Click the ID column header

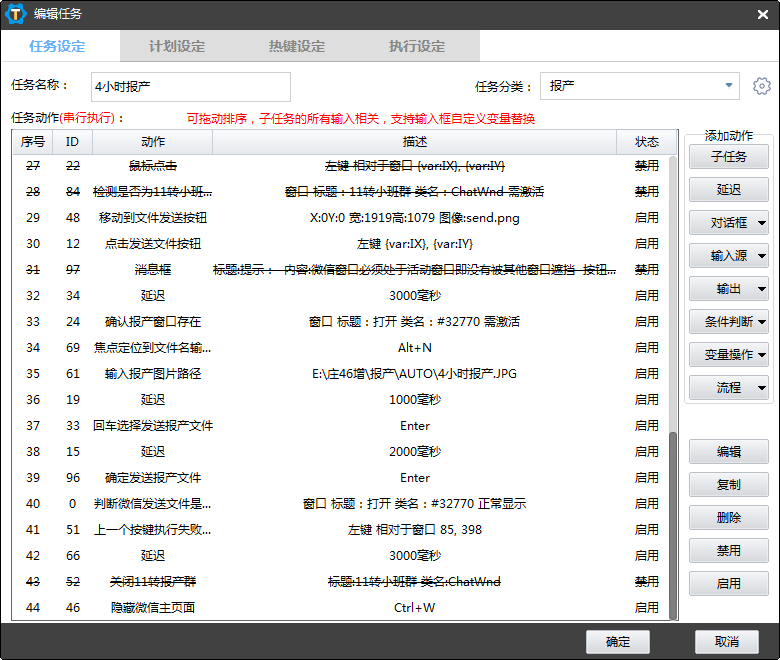pyautogui.click(x=73, y=142)
